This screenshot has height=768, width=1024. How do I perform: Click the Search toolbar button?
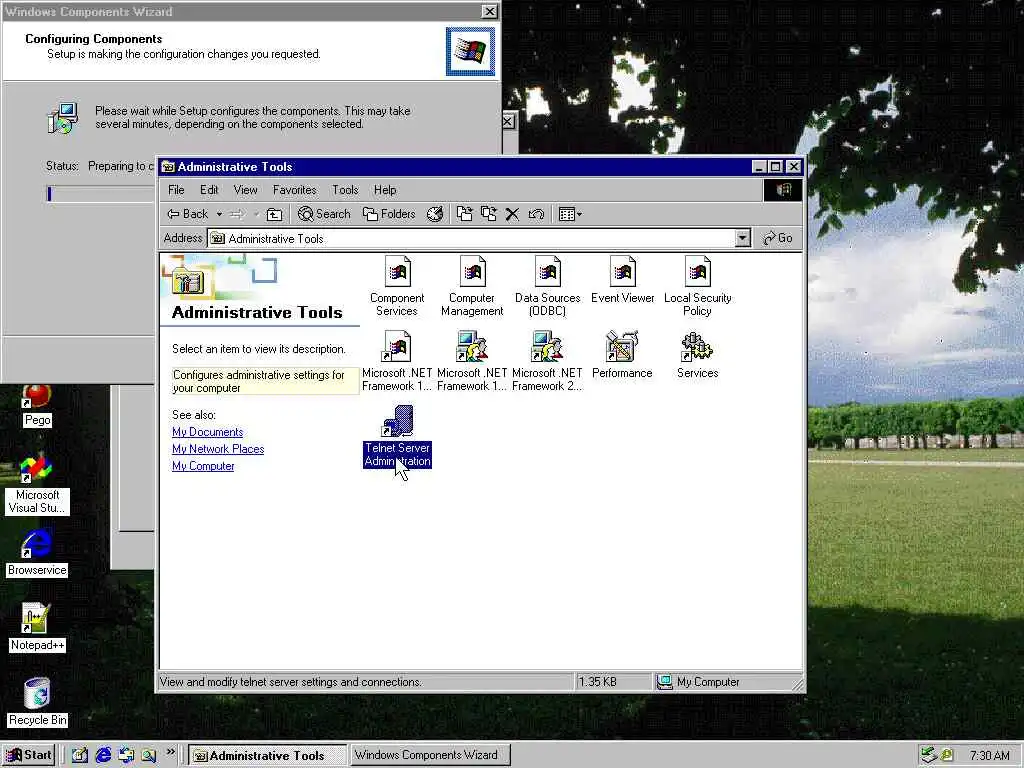point(324,214)
